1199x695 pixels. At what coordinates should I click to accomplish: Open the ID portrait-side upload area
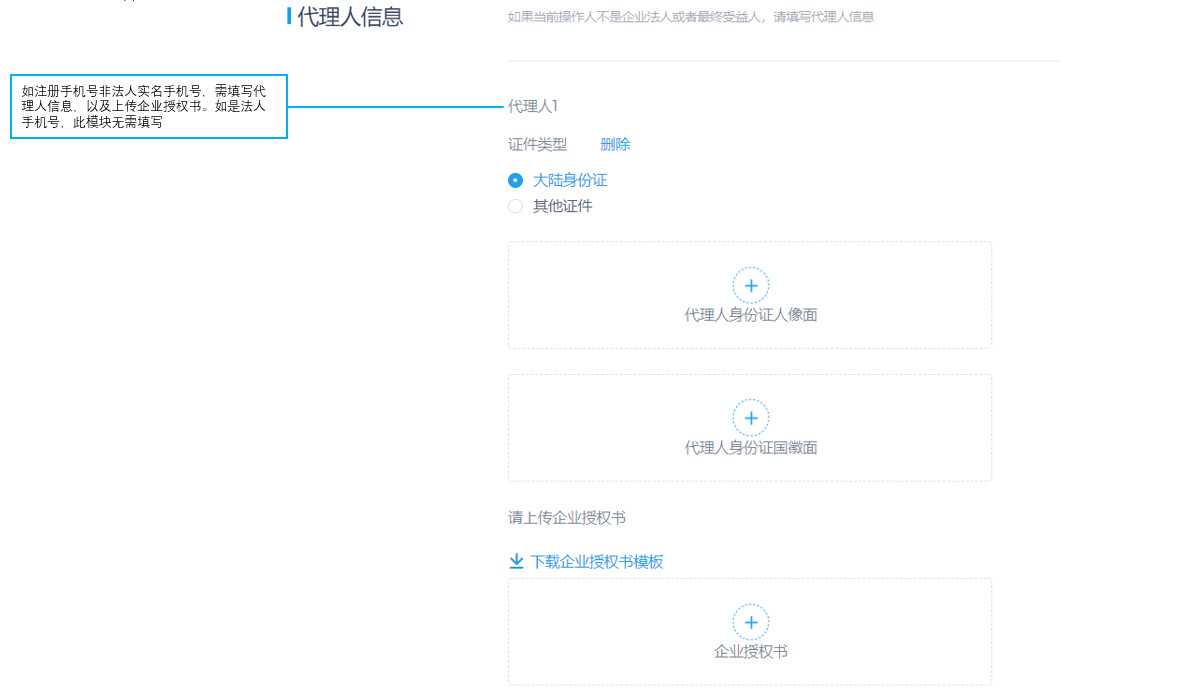750,295
